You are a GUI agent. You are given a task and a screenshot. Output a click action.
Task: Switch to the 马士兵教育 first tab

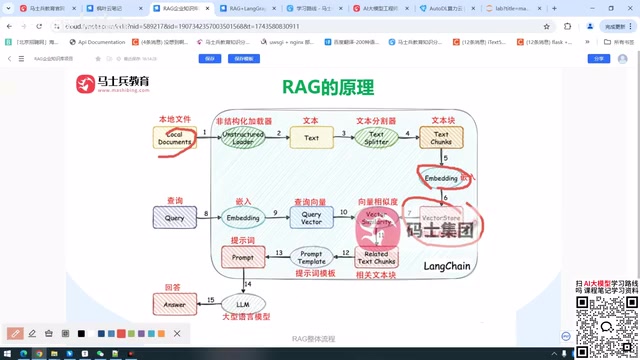pos(47,8)
